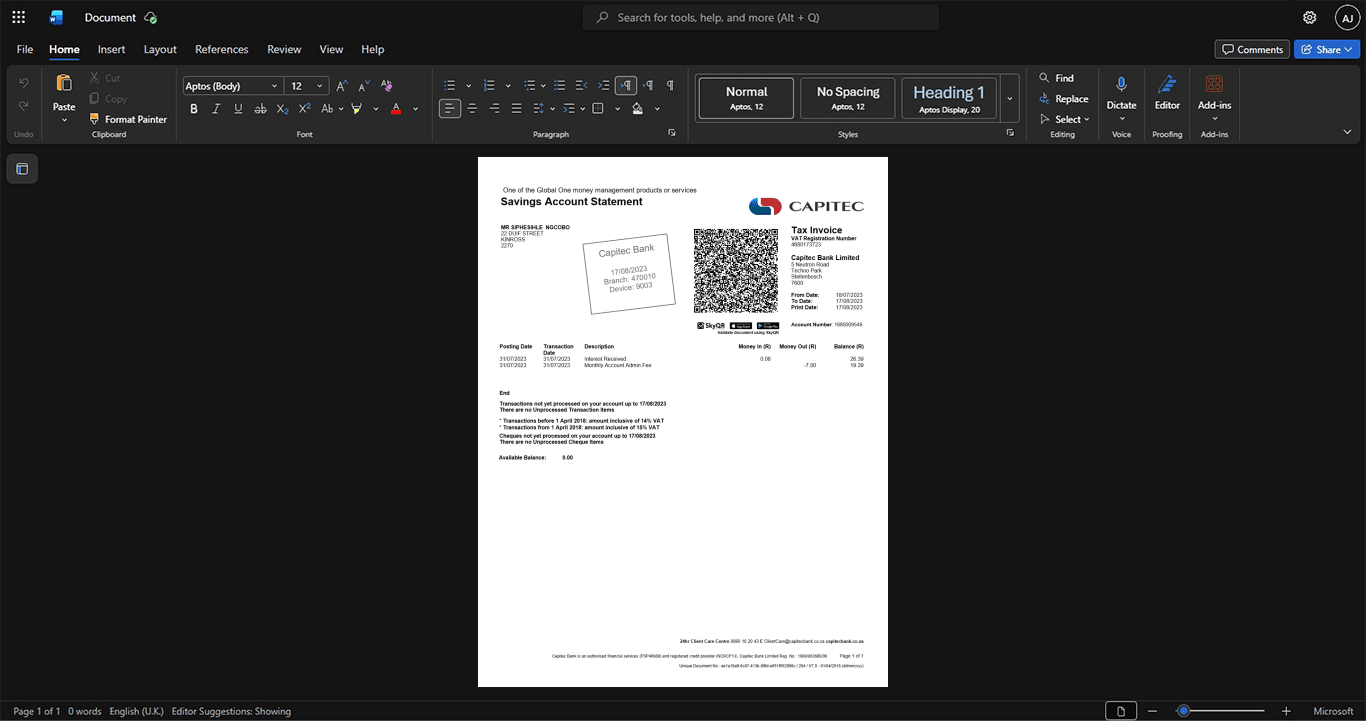Switch to the Review tab
This screenshot has width=1366, height=721.
tap(284, 49)
